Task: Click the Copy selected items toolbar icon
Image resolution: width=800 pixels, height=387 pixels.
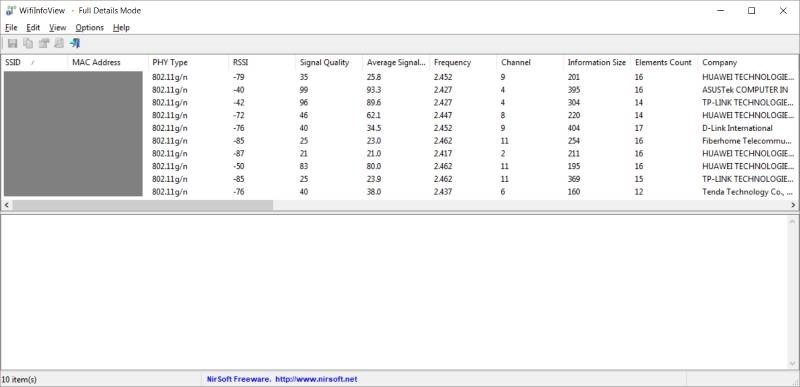Action: point(28,43)
